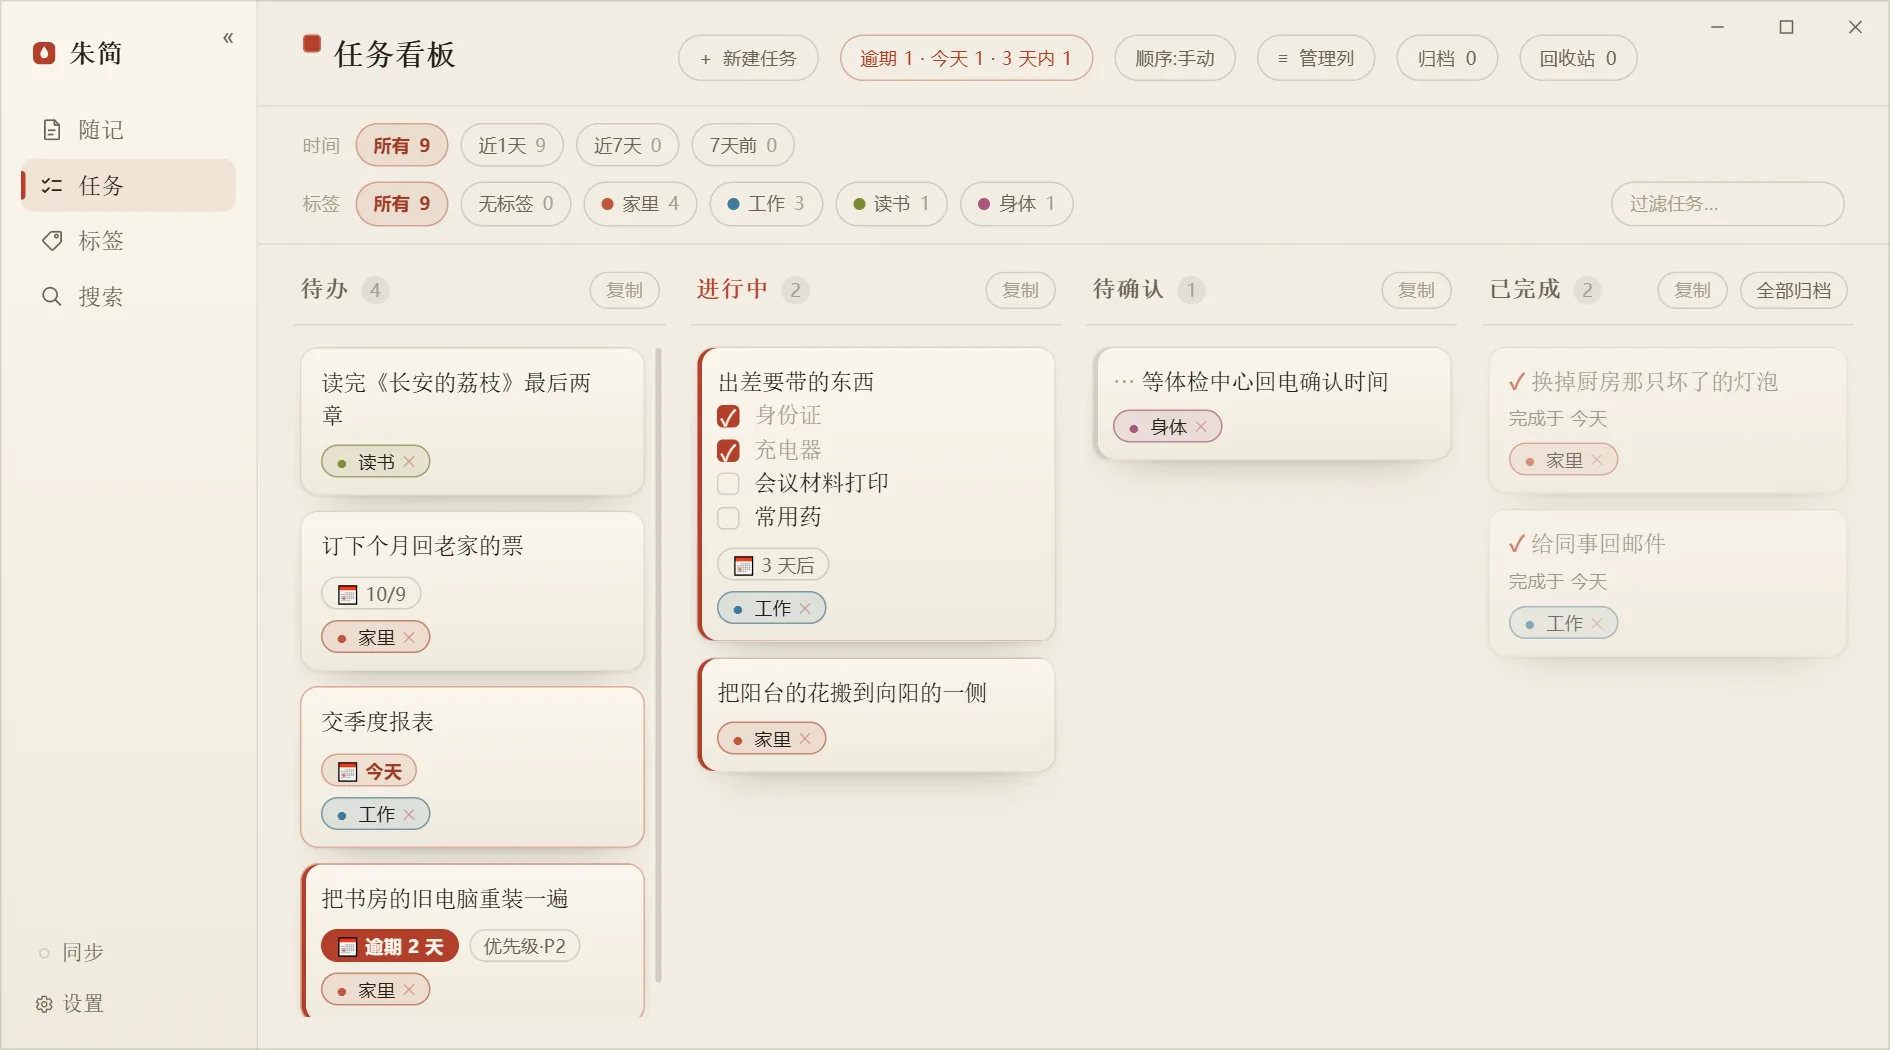Click the 待办 column vertical scrollbar
Viewport: 1890px width, 1050px height.
(658, 665)
